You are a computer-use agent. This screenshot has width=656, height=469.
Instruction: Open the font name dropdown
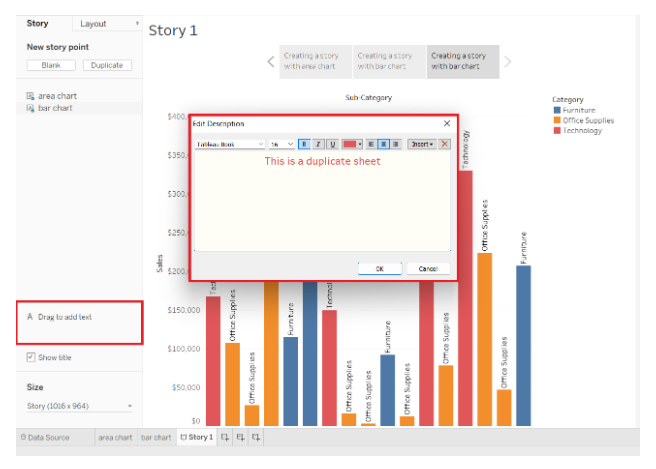click(229, 144)
